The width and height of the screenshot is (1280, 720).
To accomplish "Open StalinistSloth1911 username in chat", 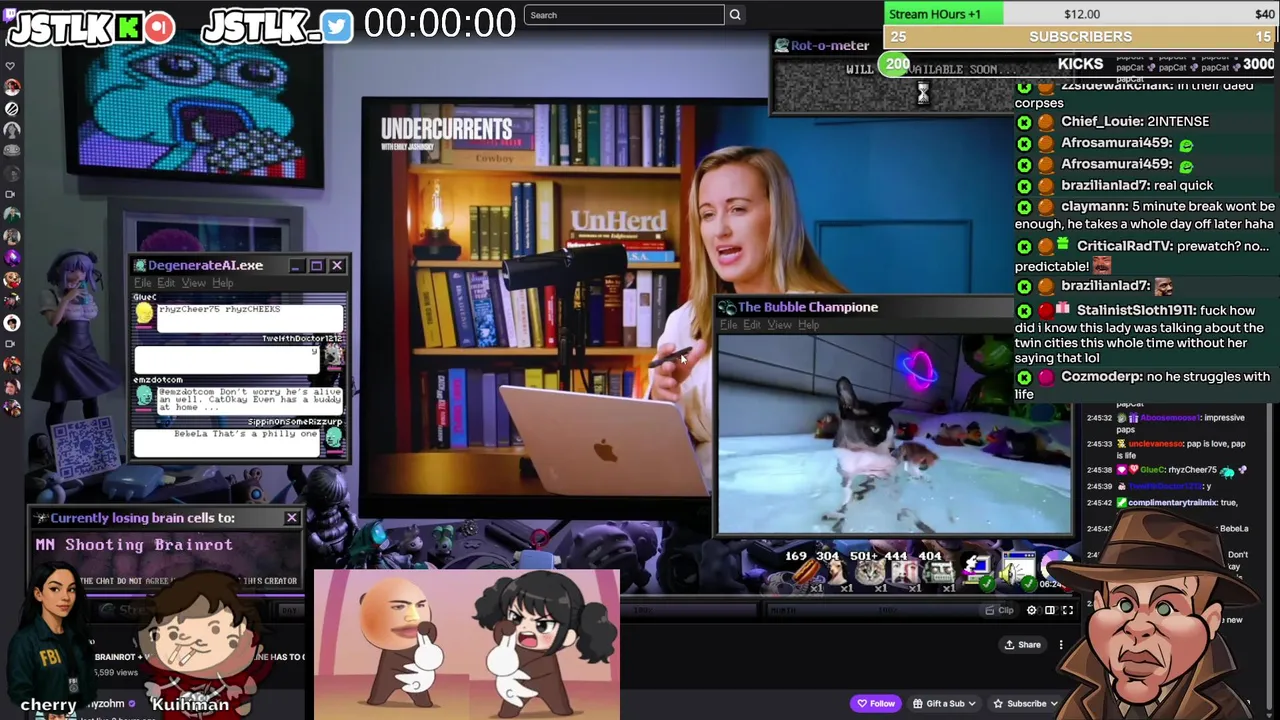I will (x=1136, y=311).
